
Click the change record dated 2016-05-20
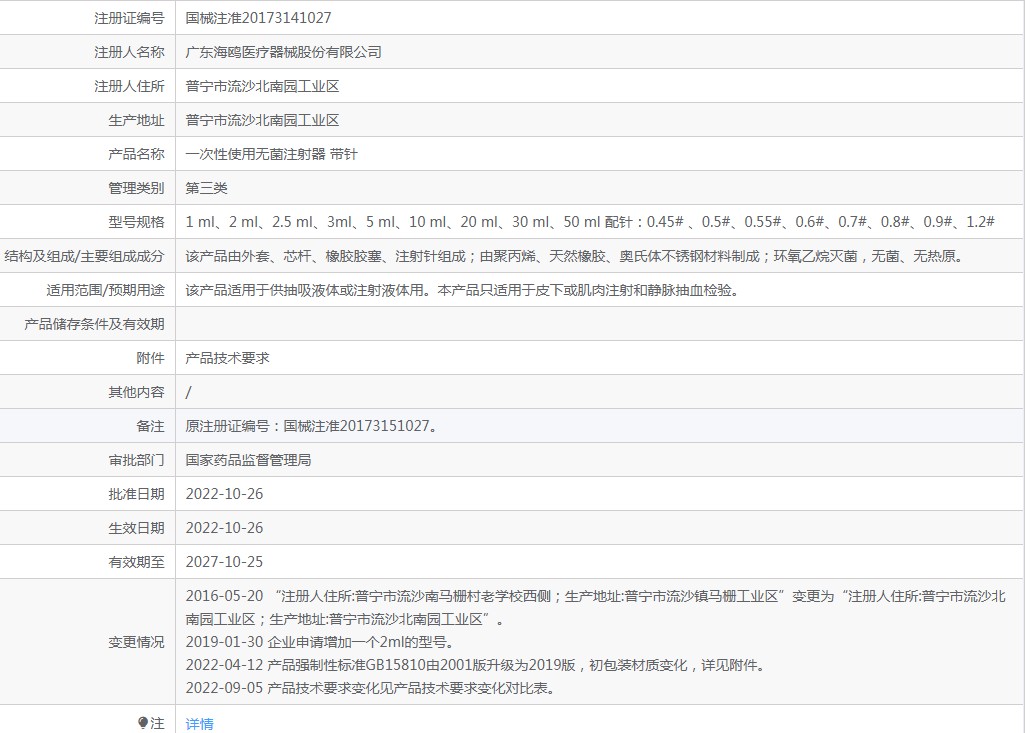tap(595, 608)
